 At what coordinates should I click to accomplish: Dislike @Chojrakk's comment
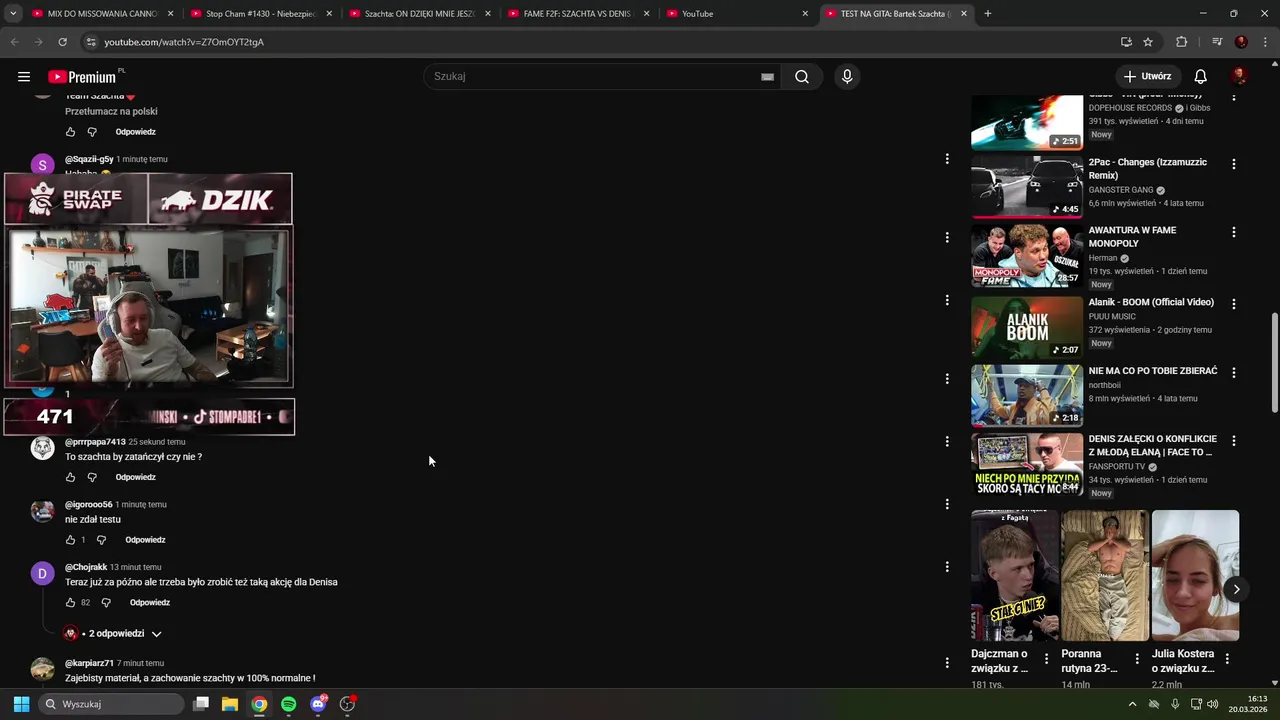106,603
